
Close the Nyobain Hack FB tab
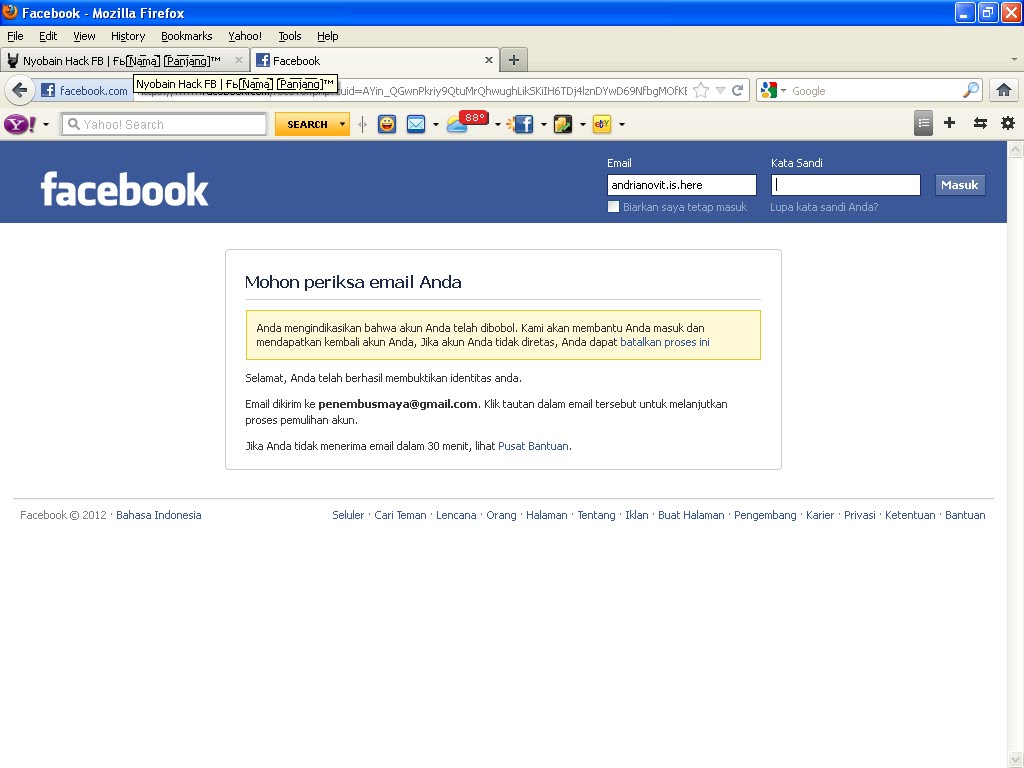click(238, 60)
